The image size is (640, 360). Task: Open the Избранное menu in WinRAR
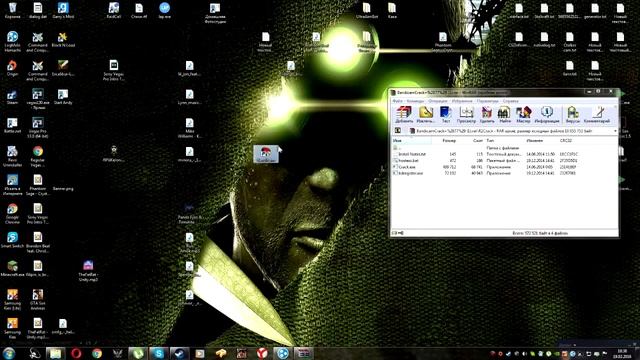pyautogui.click(x=462, y=101)
